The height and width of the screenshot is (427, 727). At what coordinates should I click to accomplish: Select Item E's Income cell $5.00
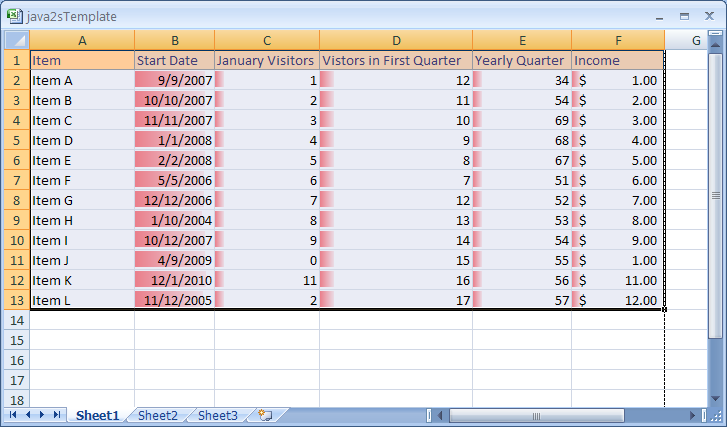click(618, 160)
